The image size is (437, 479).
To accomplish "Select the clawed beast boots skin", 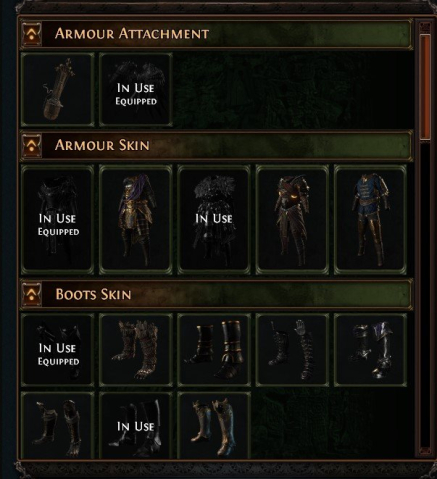I will (x=136, y=349).
